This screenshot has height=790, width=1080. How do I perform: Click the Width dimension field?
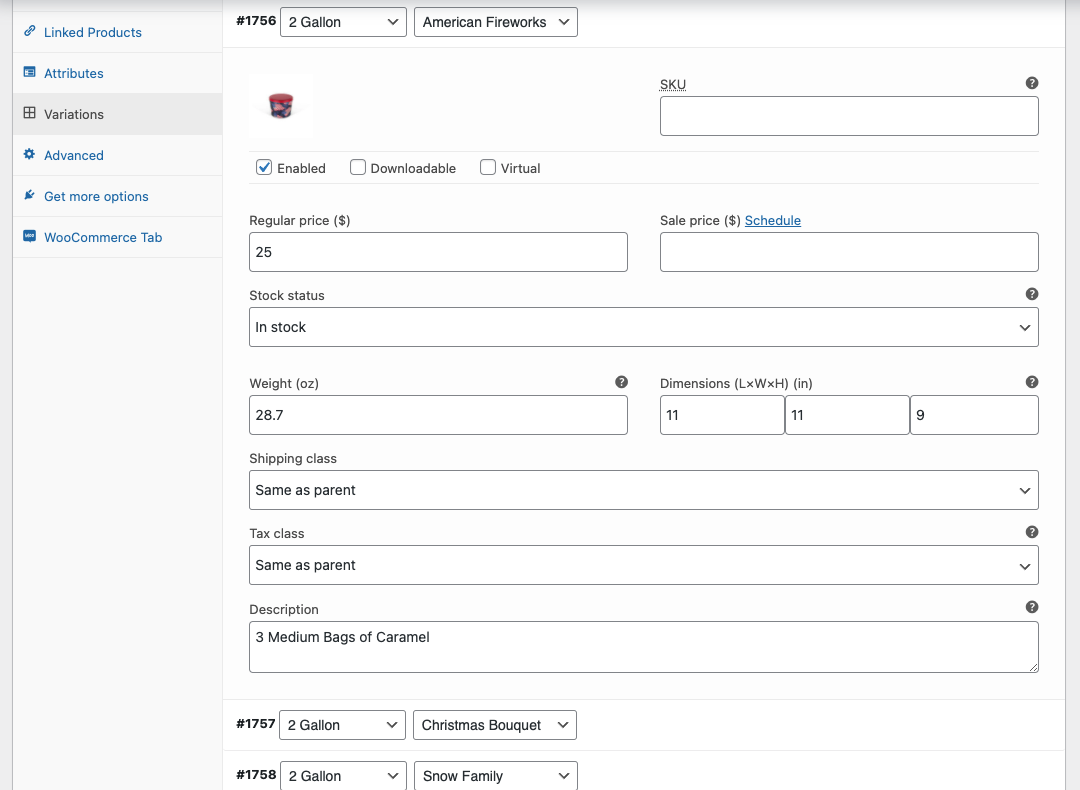point(847,415)
